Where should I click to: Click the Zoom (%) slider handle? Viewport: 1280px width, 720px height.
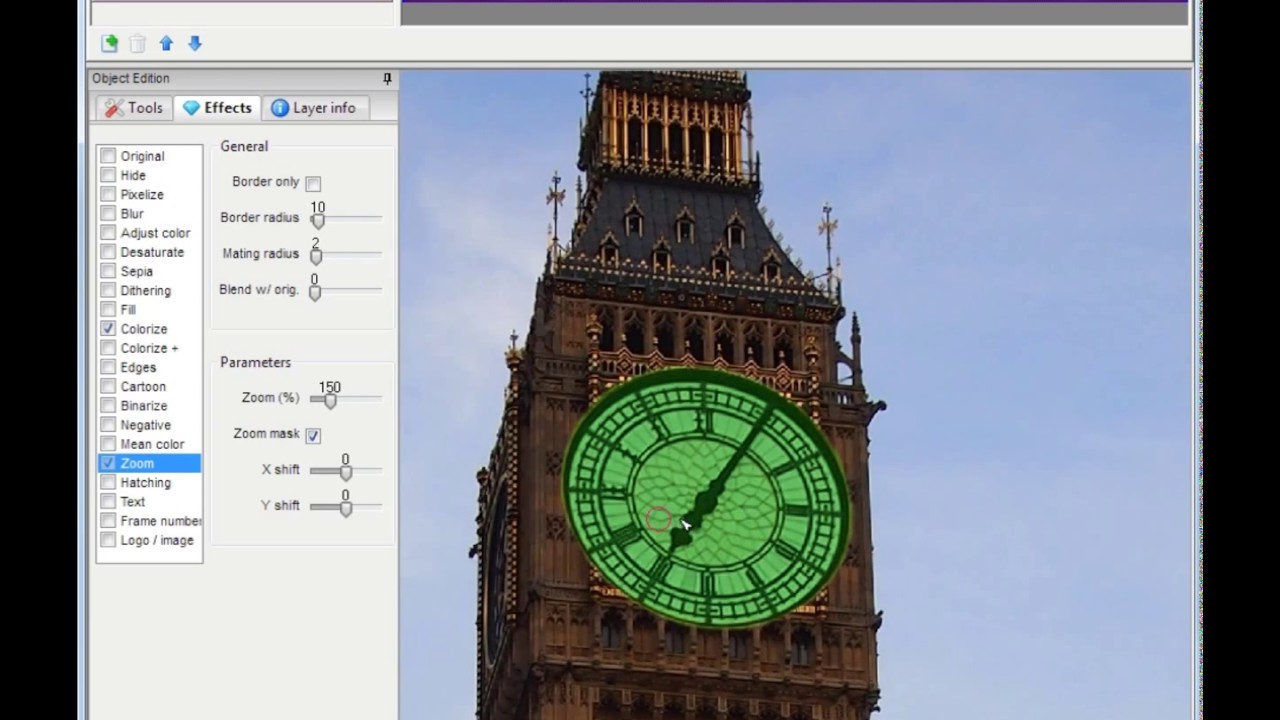coord(330,399)
